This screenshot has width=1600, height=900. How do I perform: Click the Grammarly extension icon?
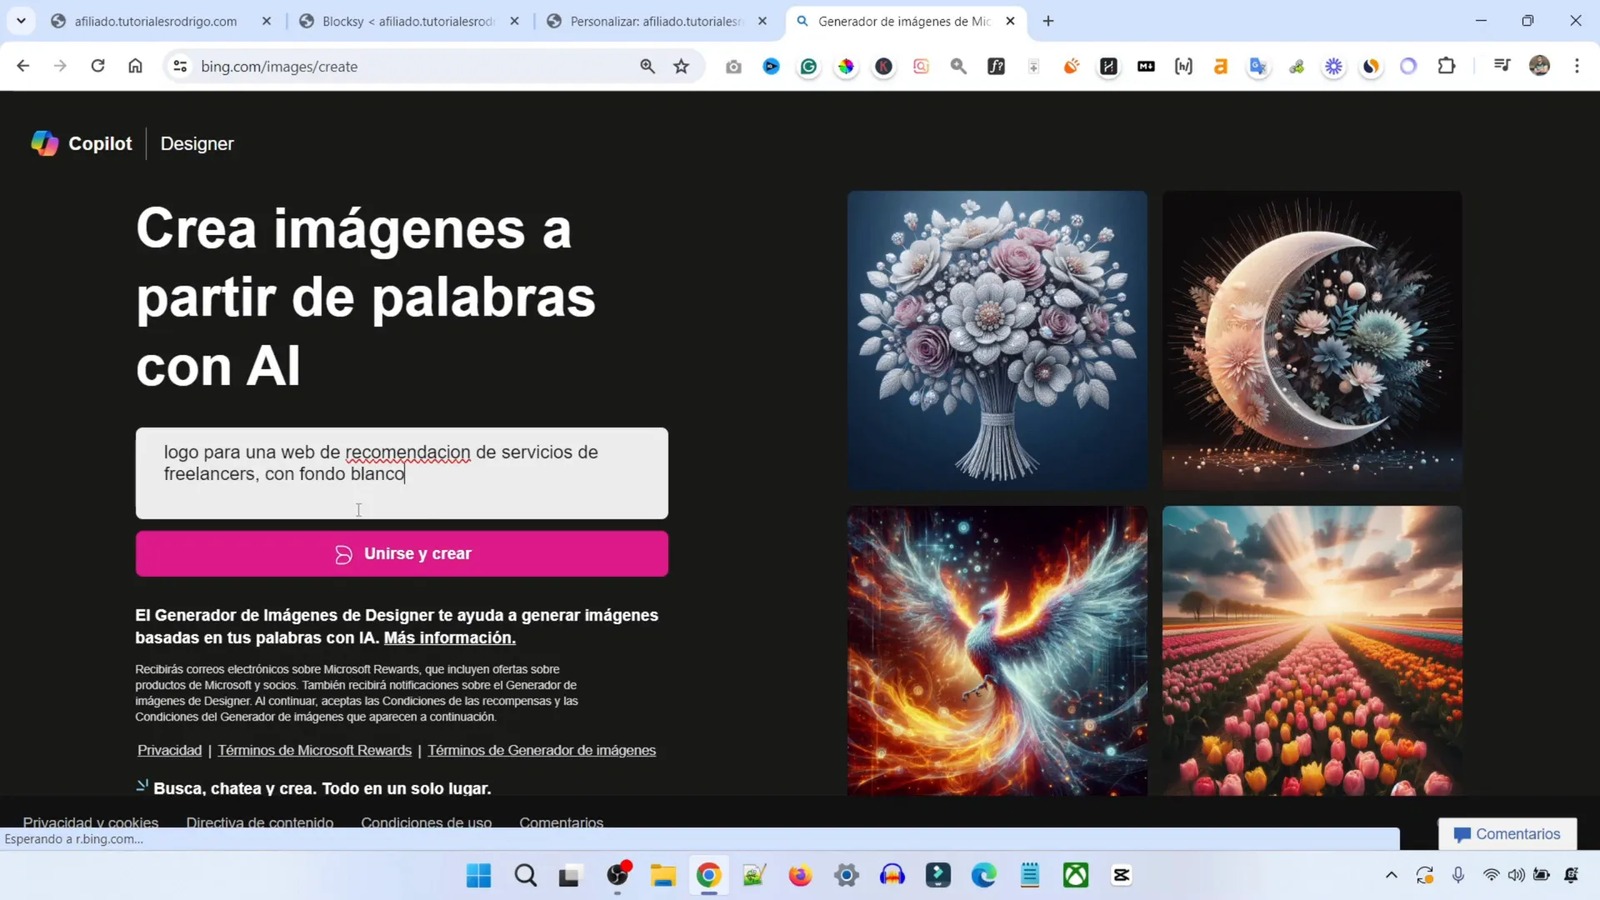tap(808, 66)
